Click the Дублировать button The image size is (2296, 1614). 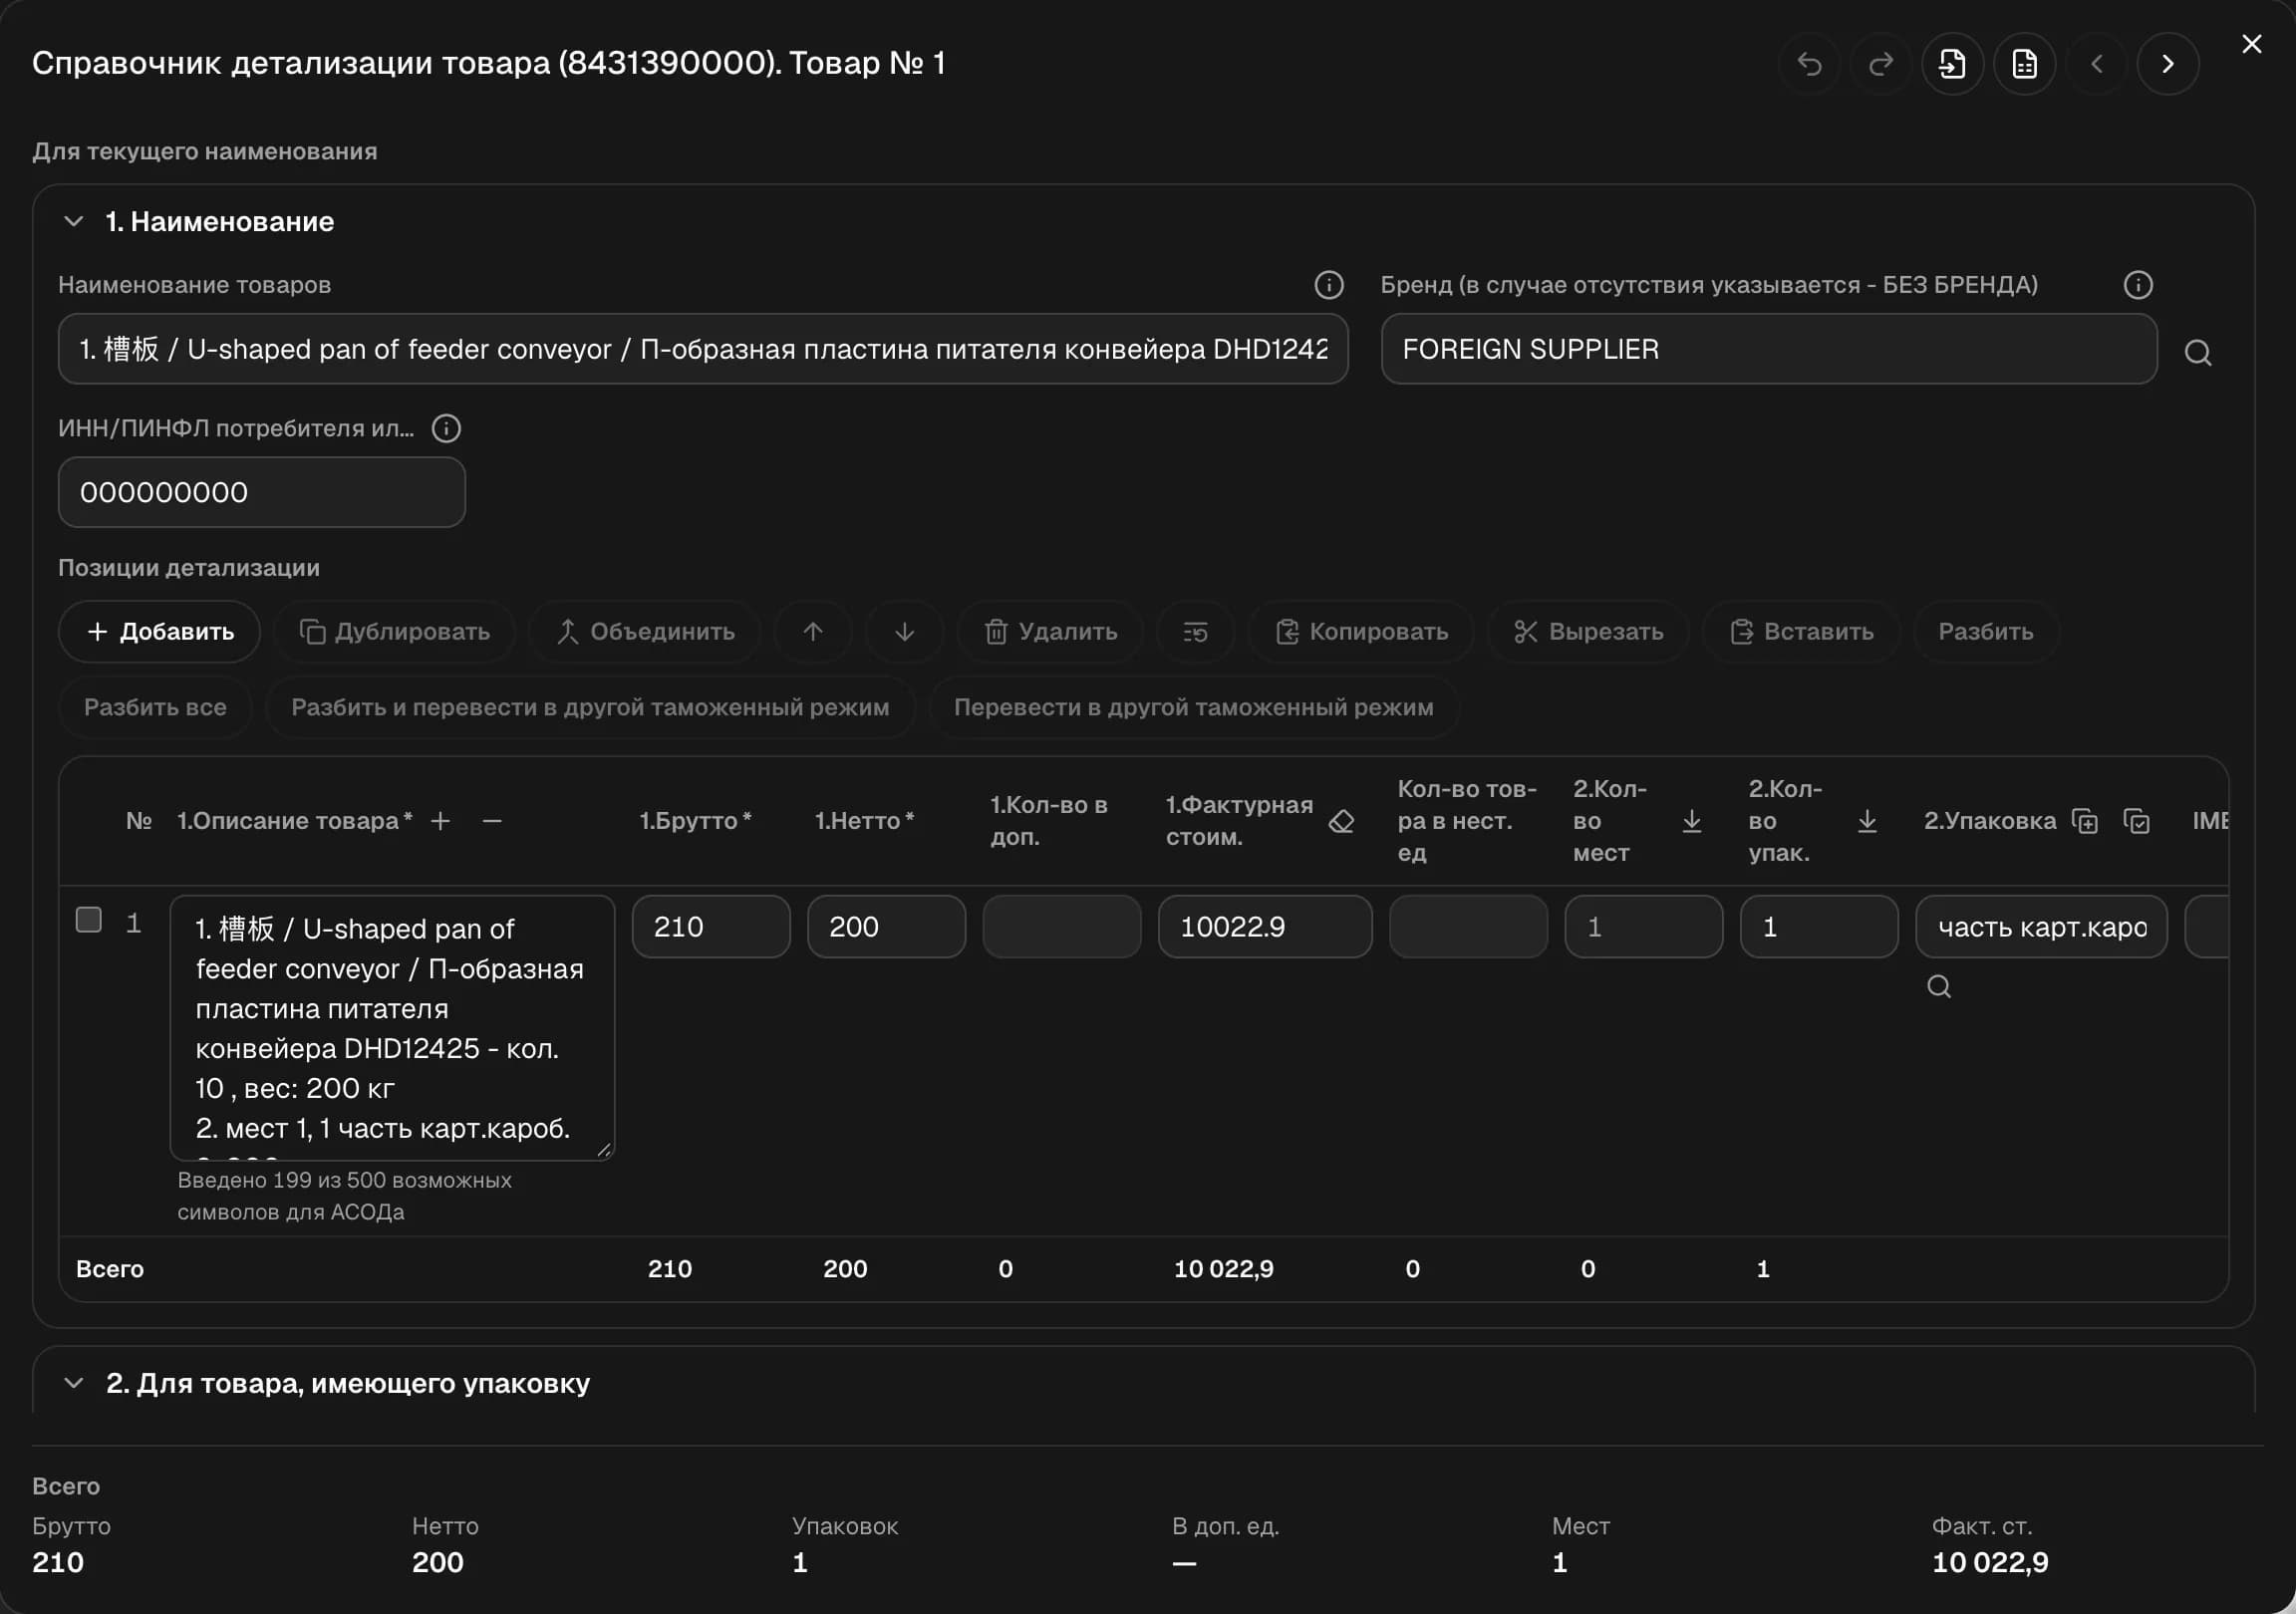point(395,631)
